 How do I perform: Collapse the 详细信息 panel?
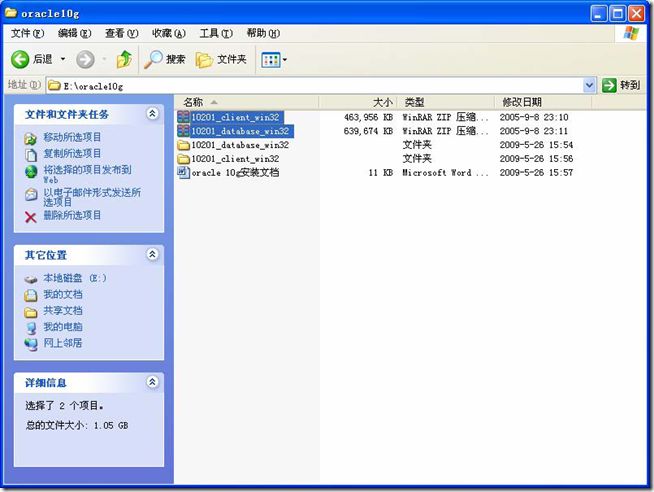pos(152,382)
